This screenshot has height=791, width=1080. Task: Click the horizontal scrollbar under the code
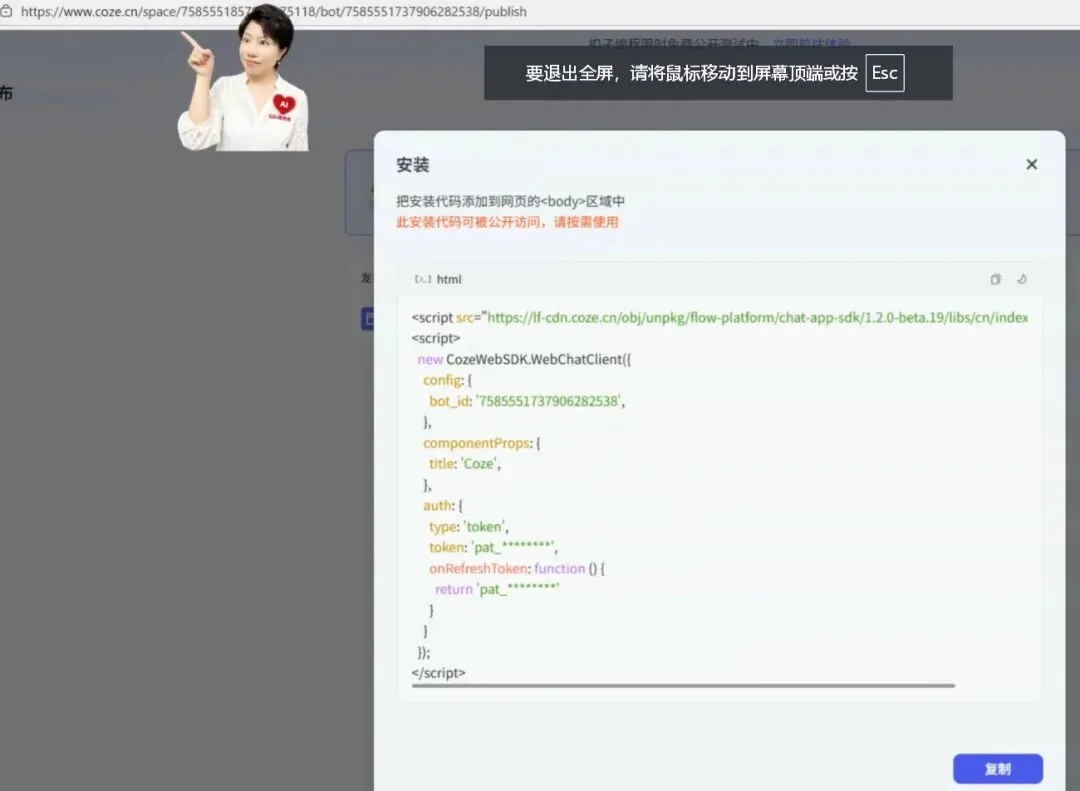click(x=683, y=686)
